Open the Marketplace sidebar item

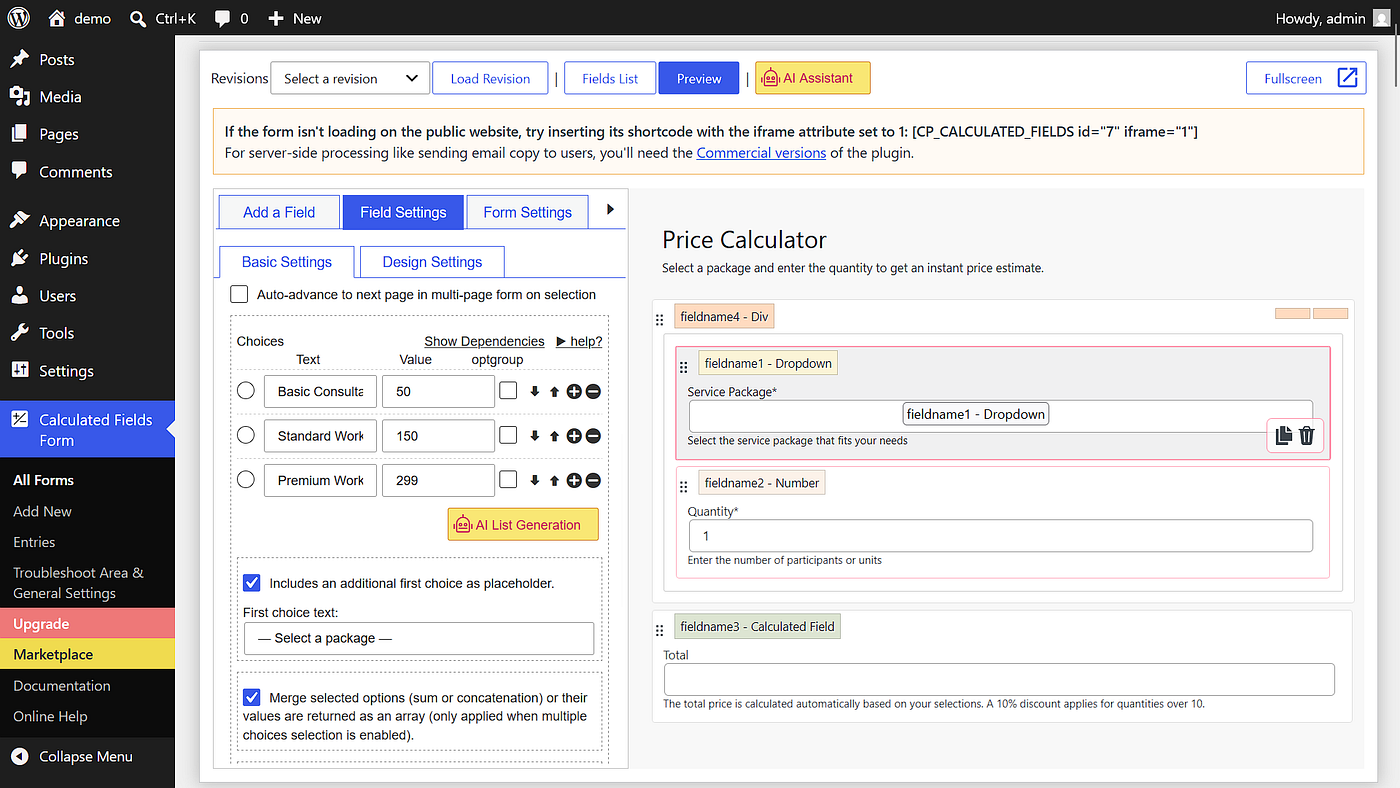87,654
